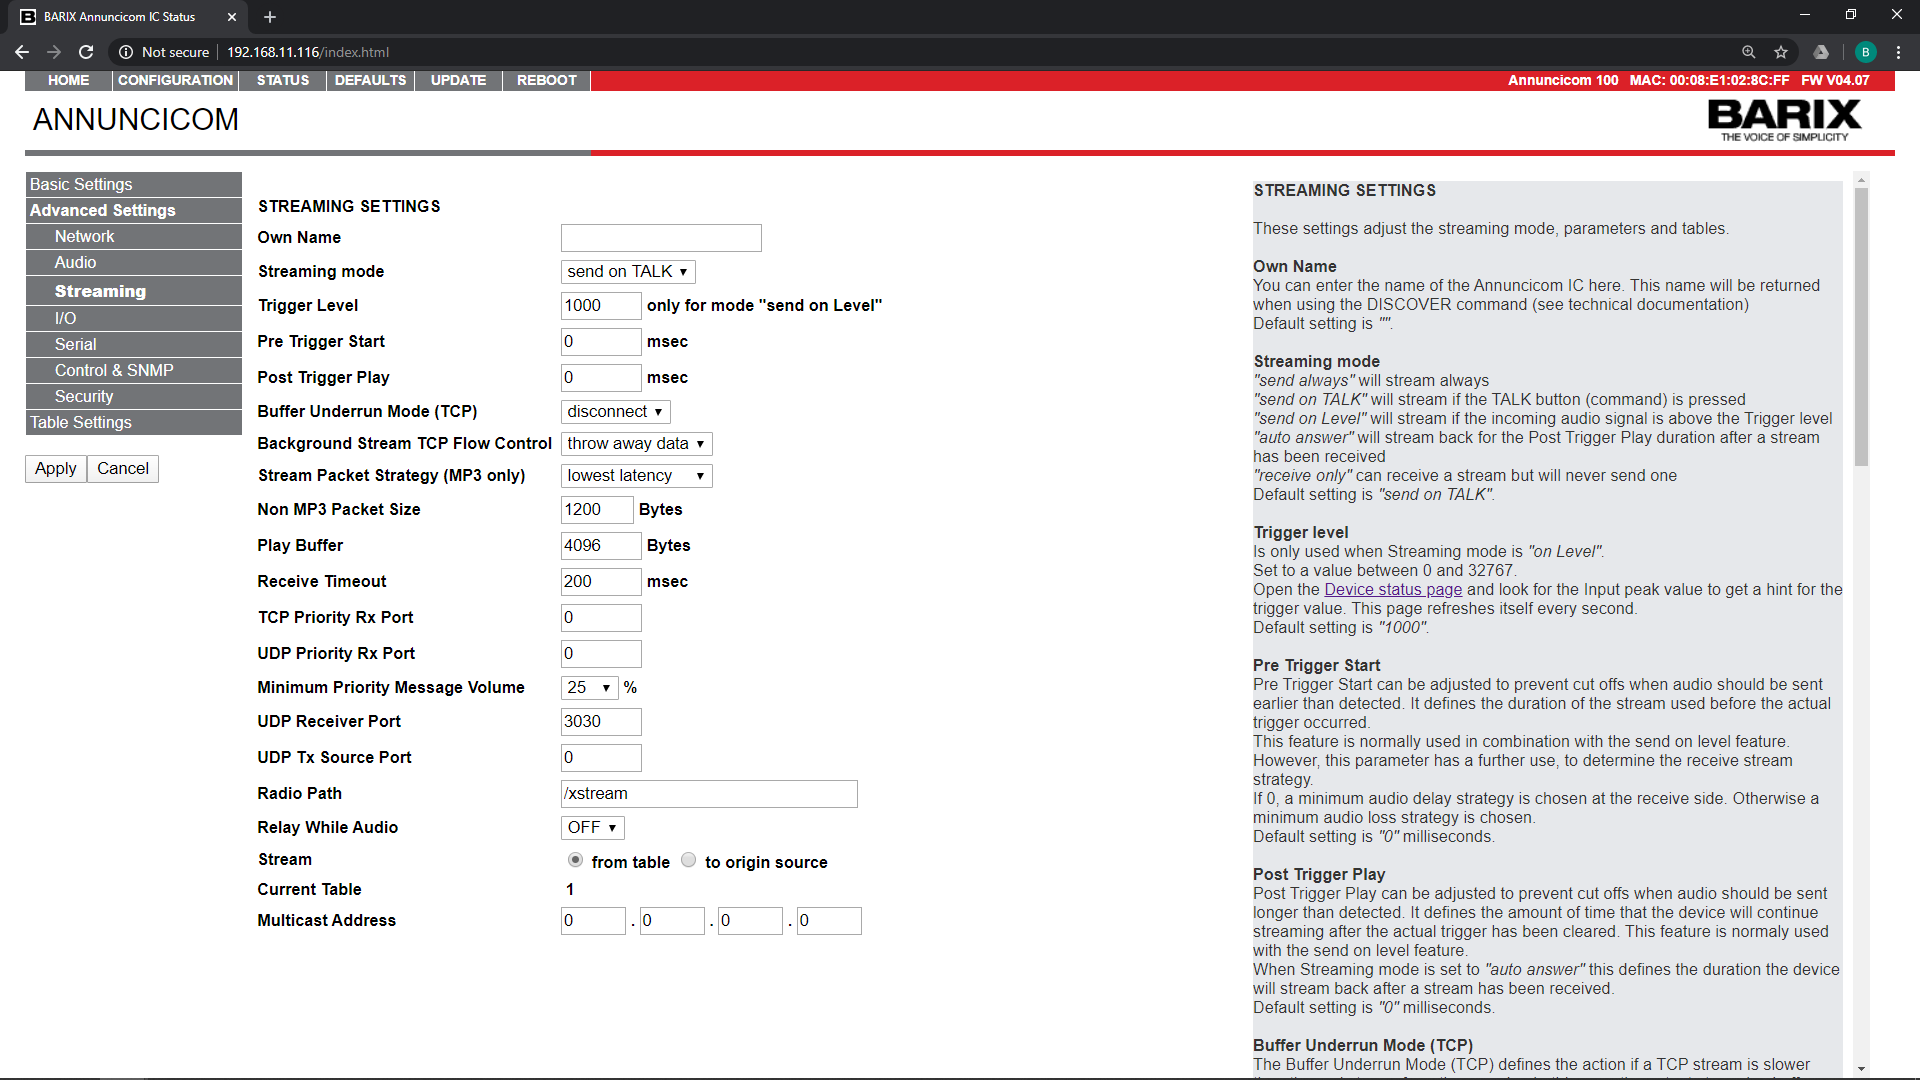1920x1080 pixels.
Task: Open the Relay While Audio dropdown
Action: click(592, 828)
